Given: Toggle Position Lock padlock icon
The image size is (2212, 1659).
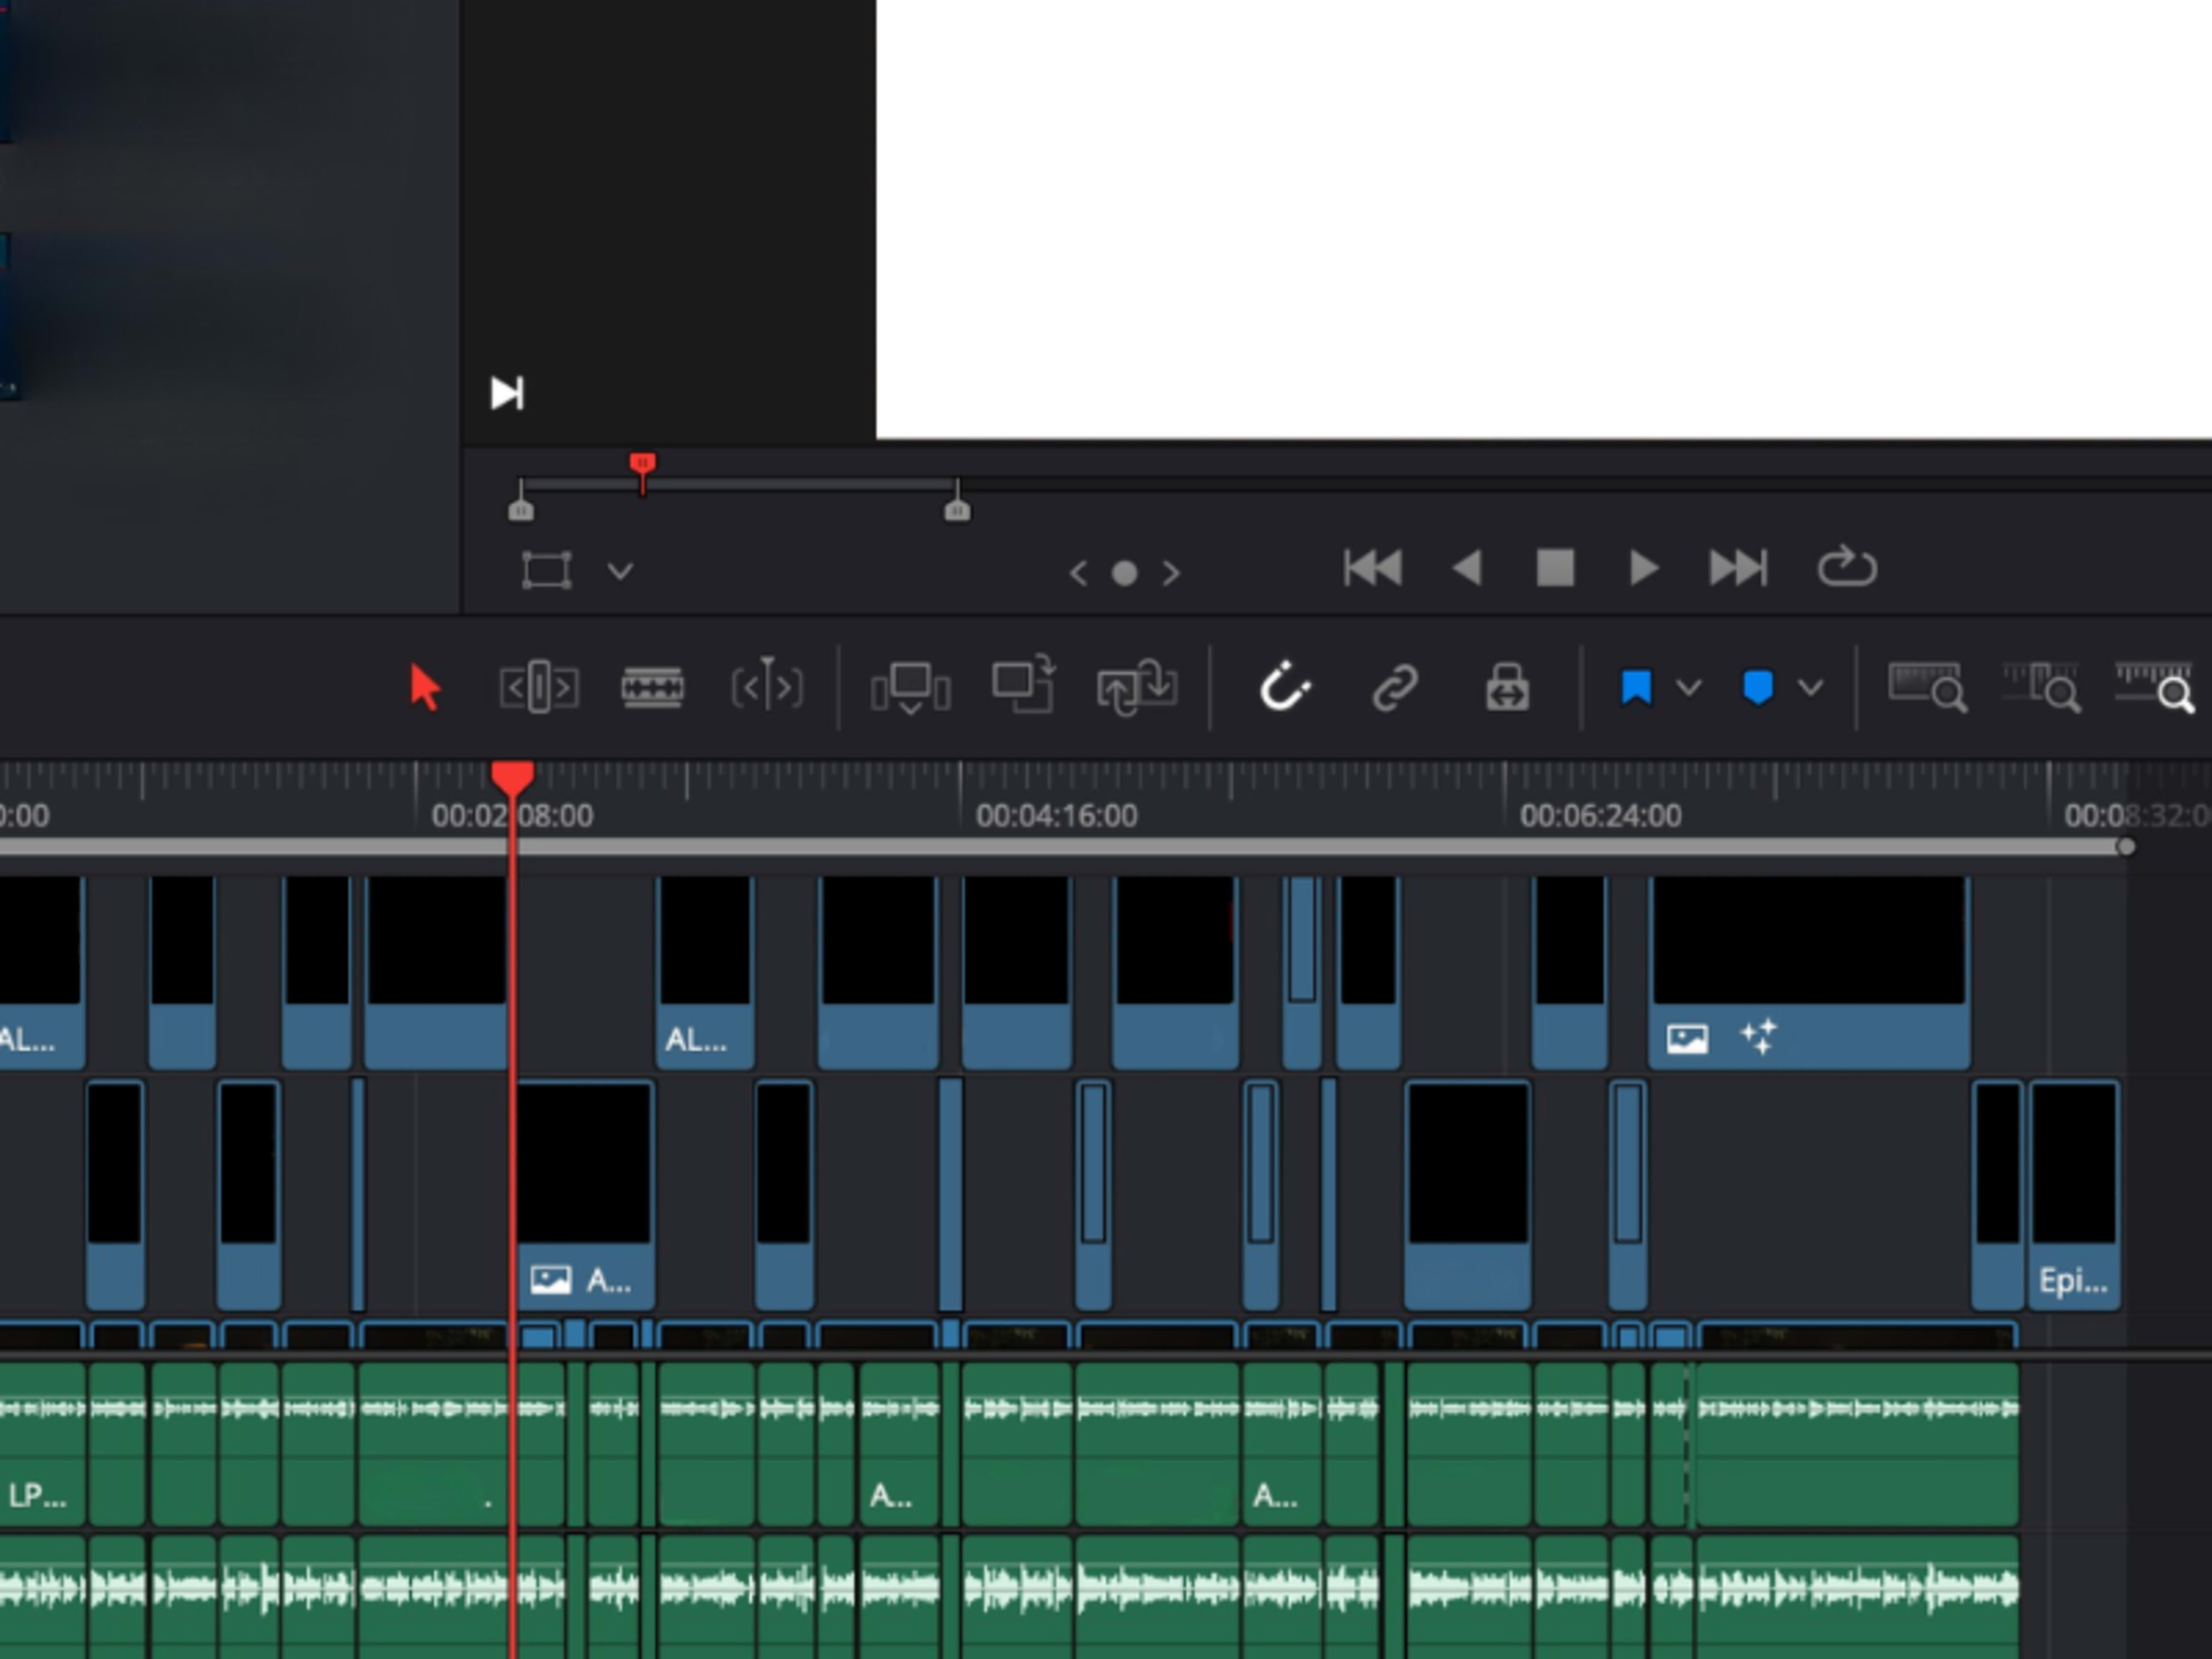Looking at the screenshot, I should pos(1507,687).
